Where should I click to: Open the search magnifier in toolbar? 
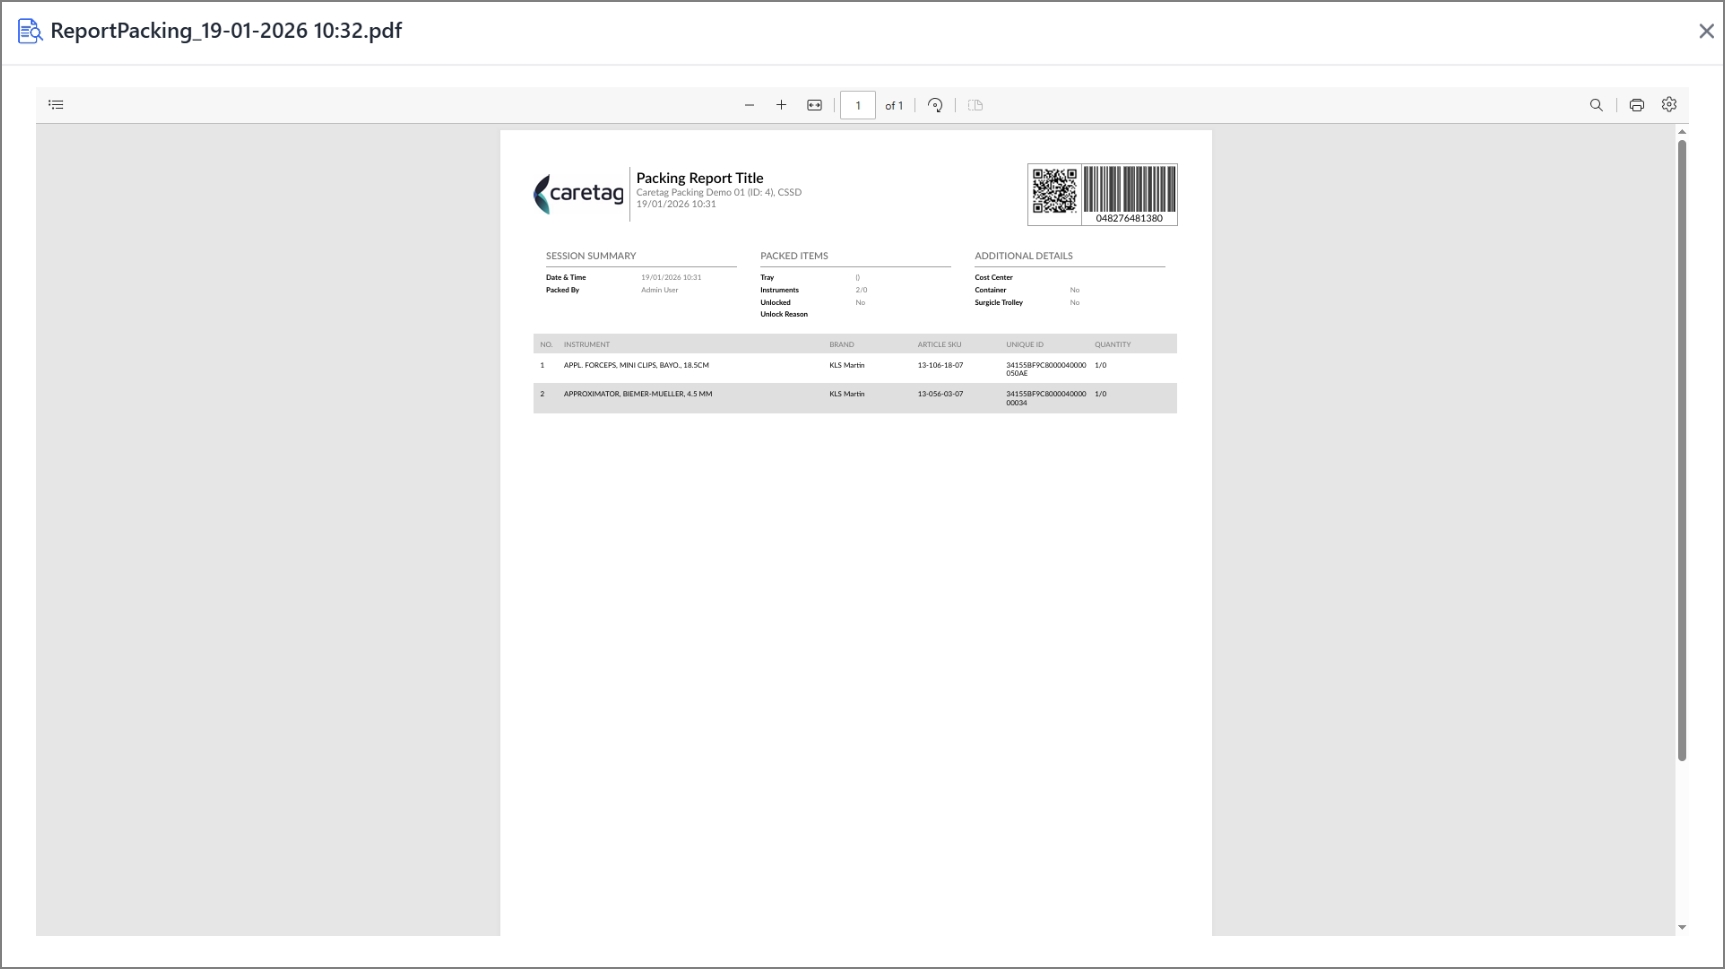coord(1596,105)
